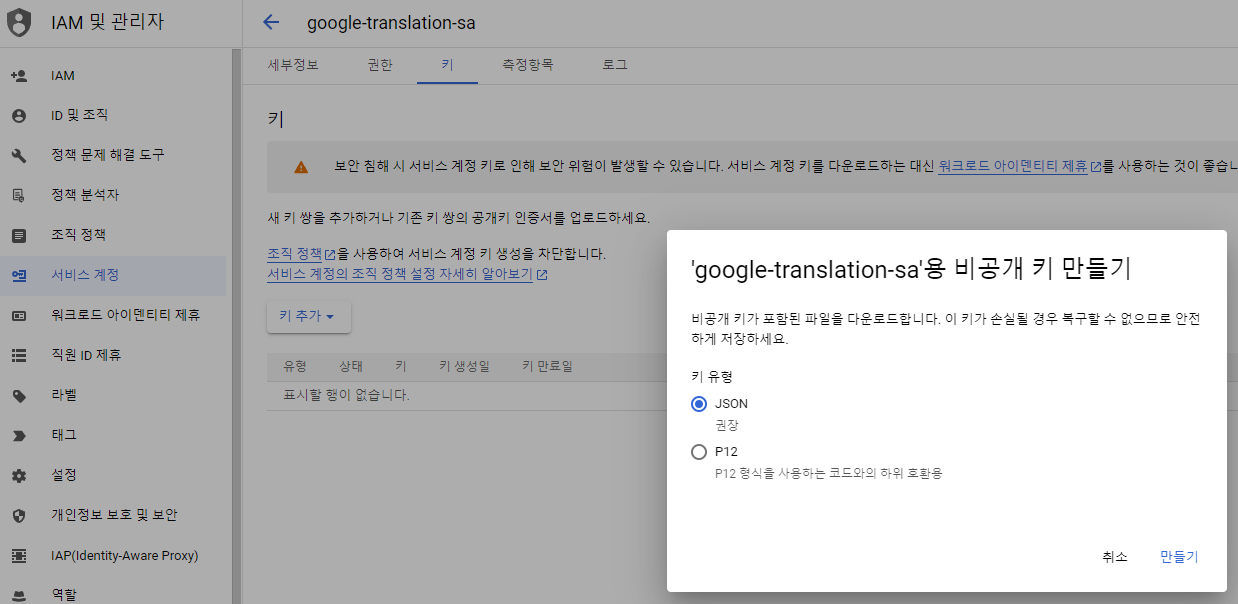Image resolution: width=1238 pixels, height=604 pixels.
Task: Click the 유형 column header
Action: click(x=295, y=366)
